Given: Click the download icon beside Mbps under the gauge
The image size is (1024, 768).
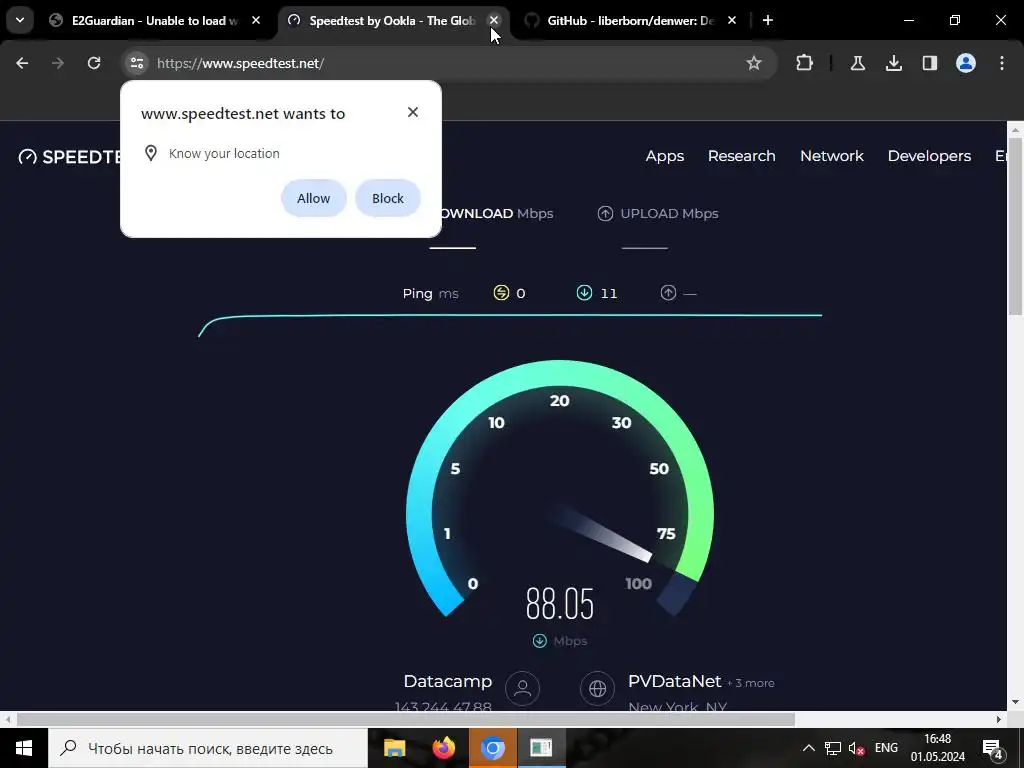Looking at the screenshot, I should (x=539, y=641).
